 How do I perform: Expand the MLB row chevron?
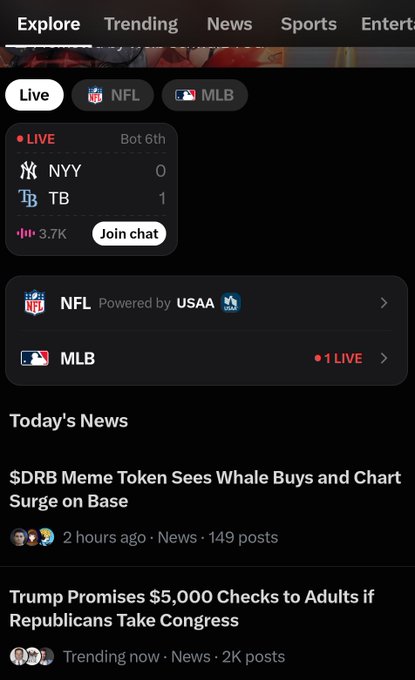tap(384, 358)
